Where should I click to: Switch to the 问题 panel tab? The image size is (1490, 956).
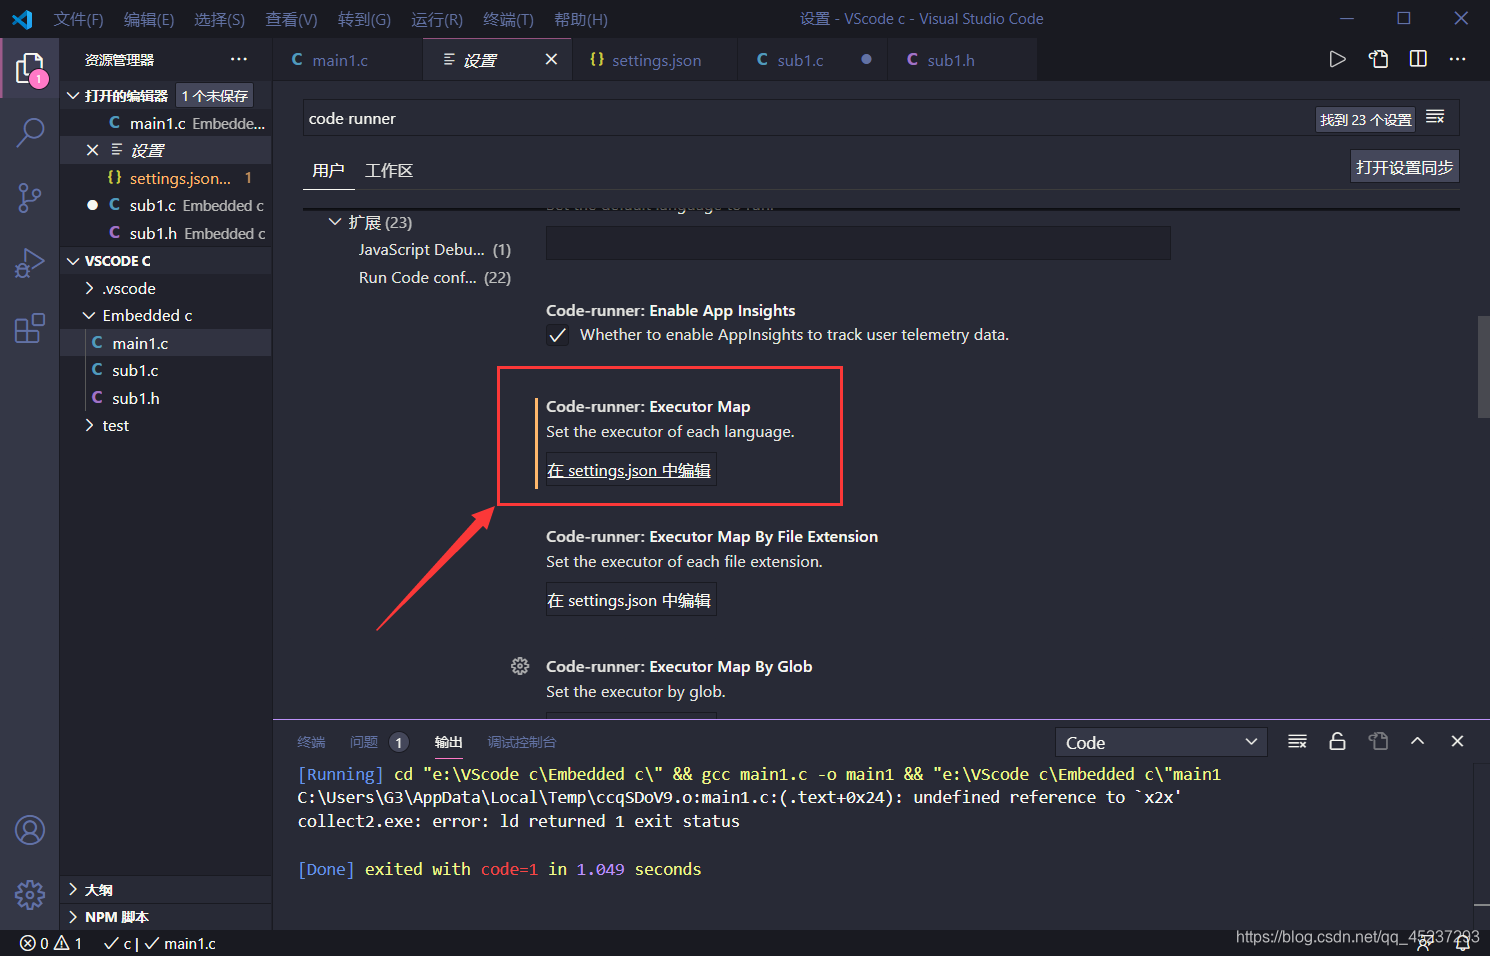click(x=378, y=742)
